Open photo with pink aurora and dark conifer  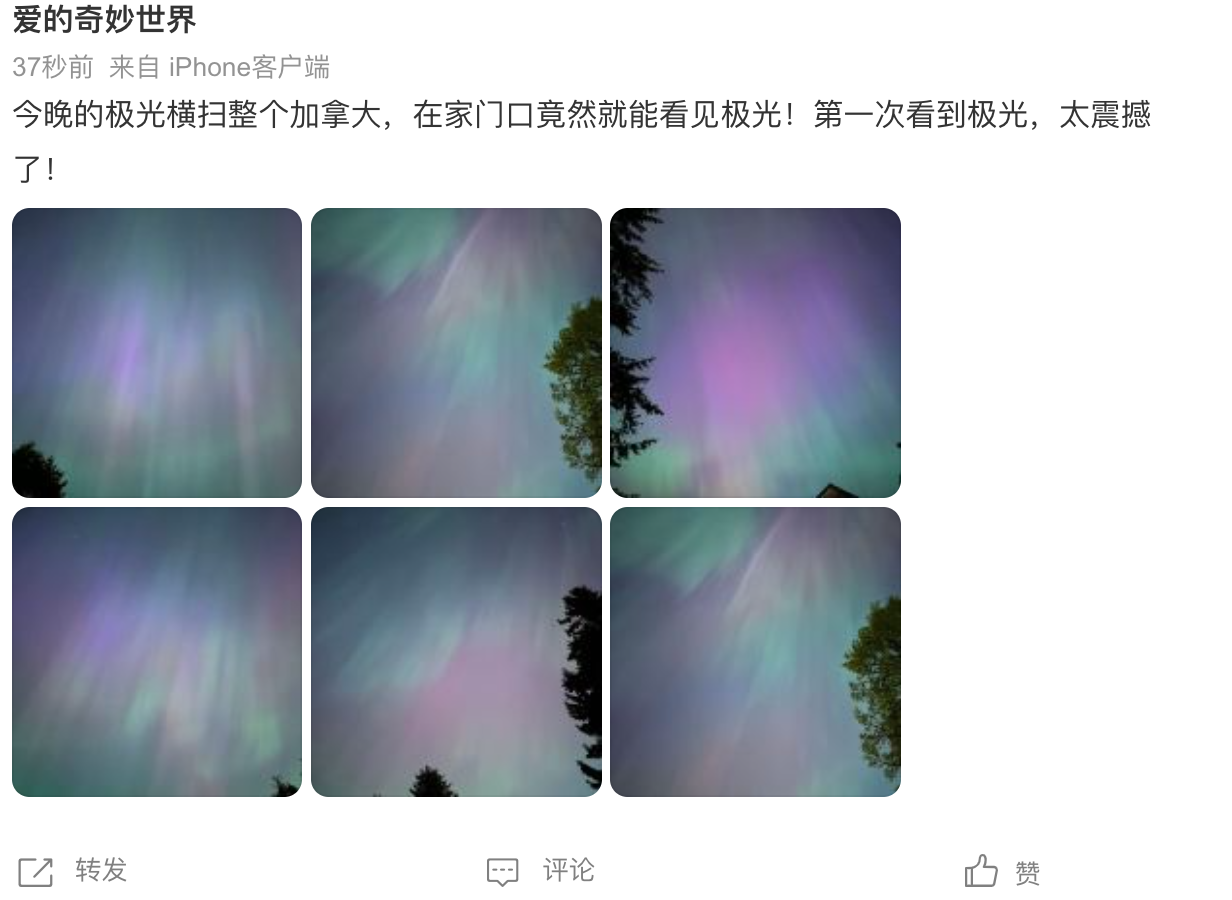[x=456, y=652]
